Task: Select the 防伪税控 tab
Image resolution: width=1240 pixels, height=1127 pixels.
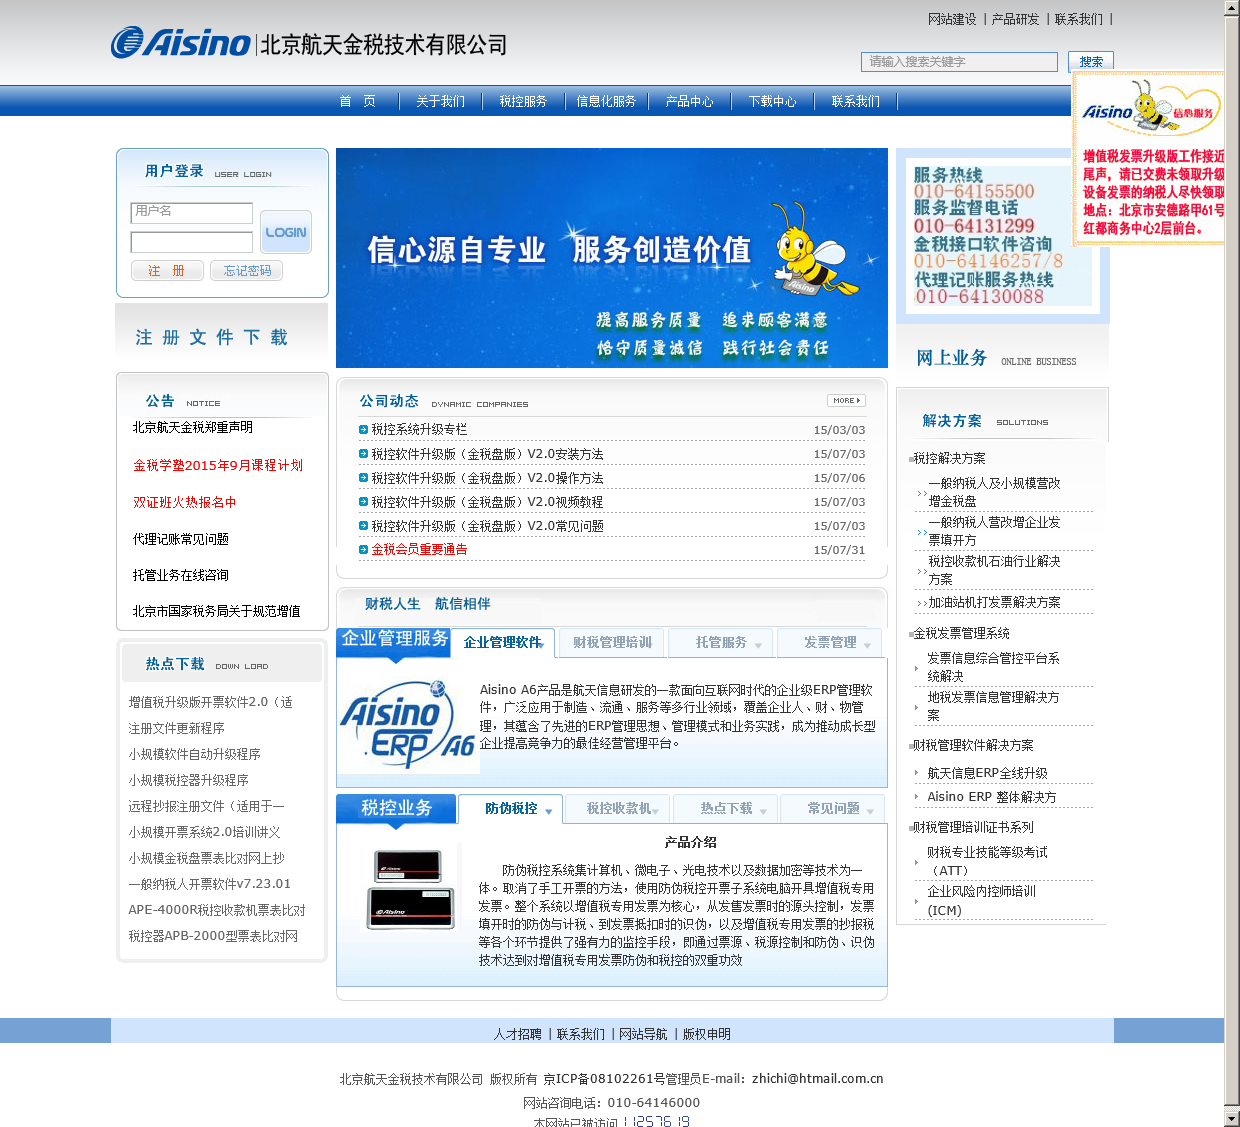Action: pyautogui.click(x=511, y=808)
